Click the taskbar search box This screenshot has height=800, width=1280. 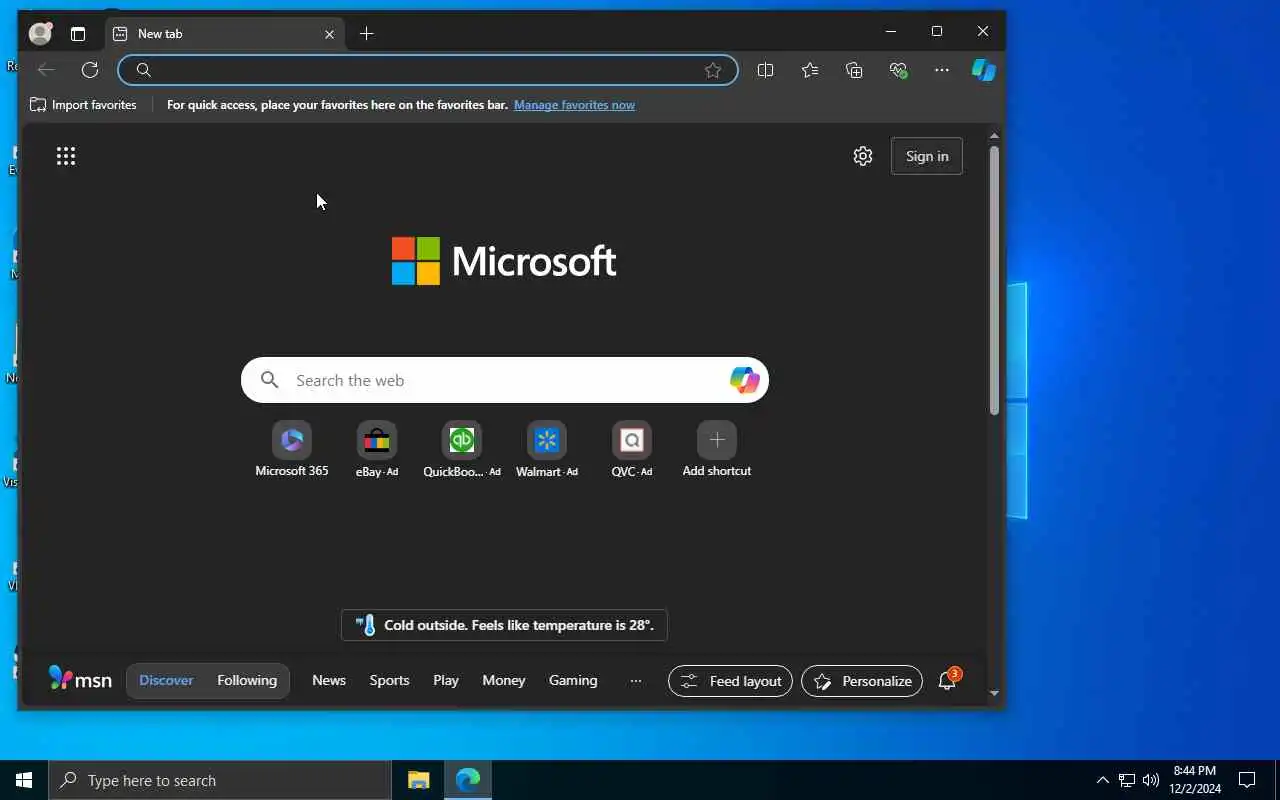[x=220, y=780]
